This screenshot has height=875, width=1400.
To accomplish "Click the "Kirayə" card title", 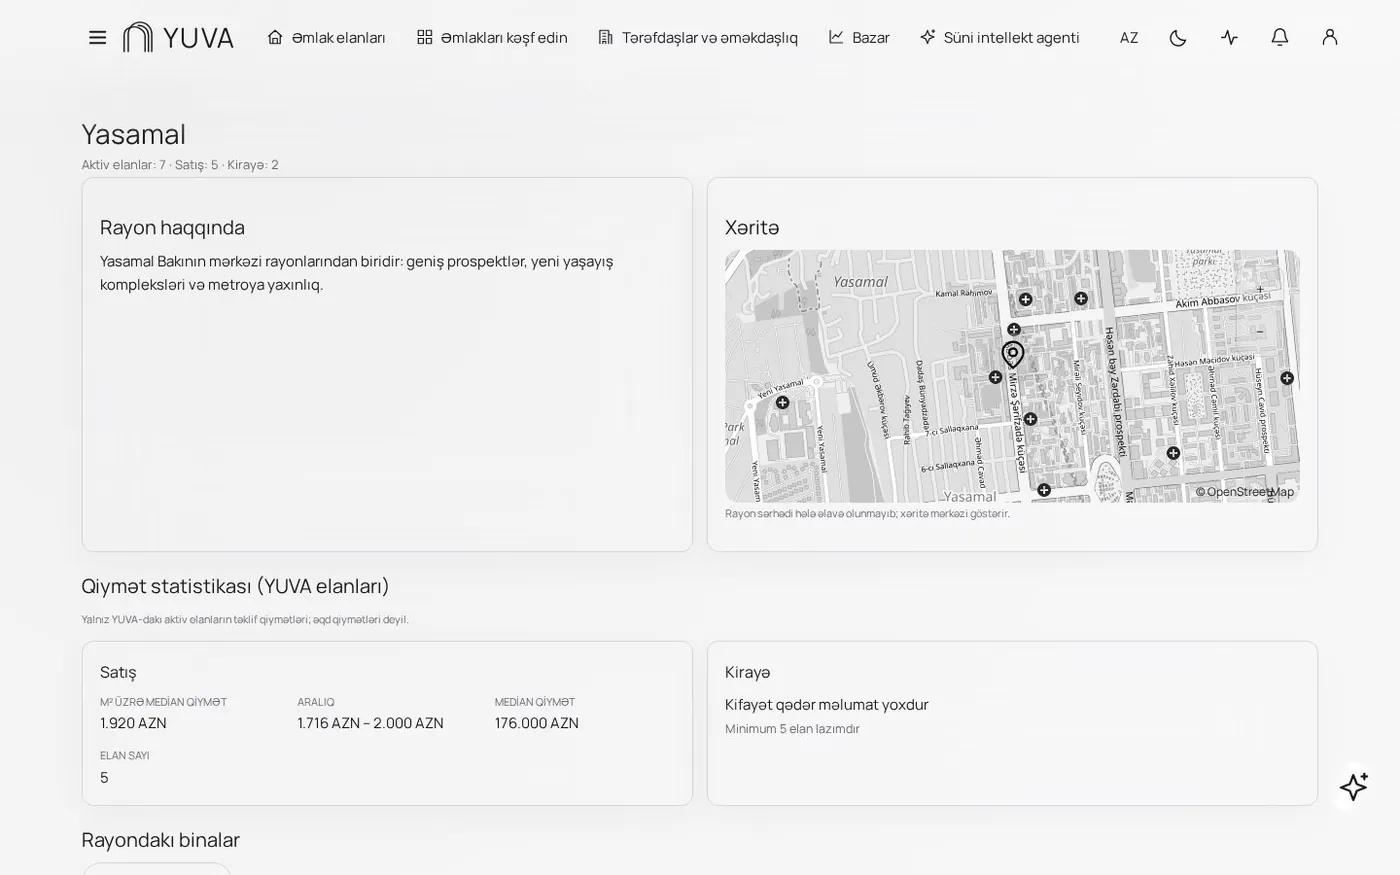I will (x=748, y=672).
